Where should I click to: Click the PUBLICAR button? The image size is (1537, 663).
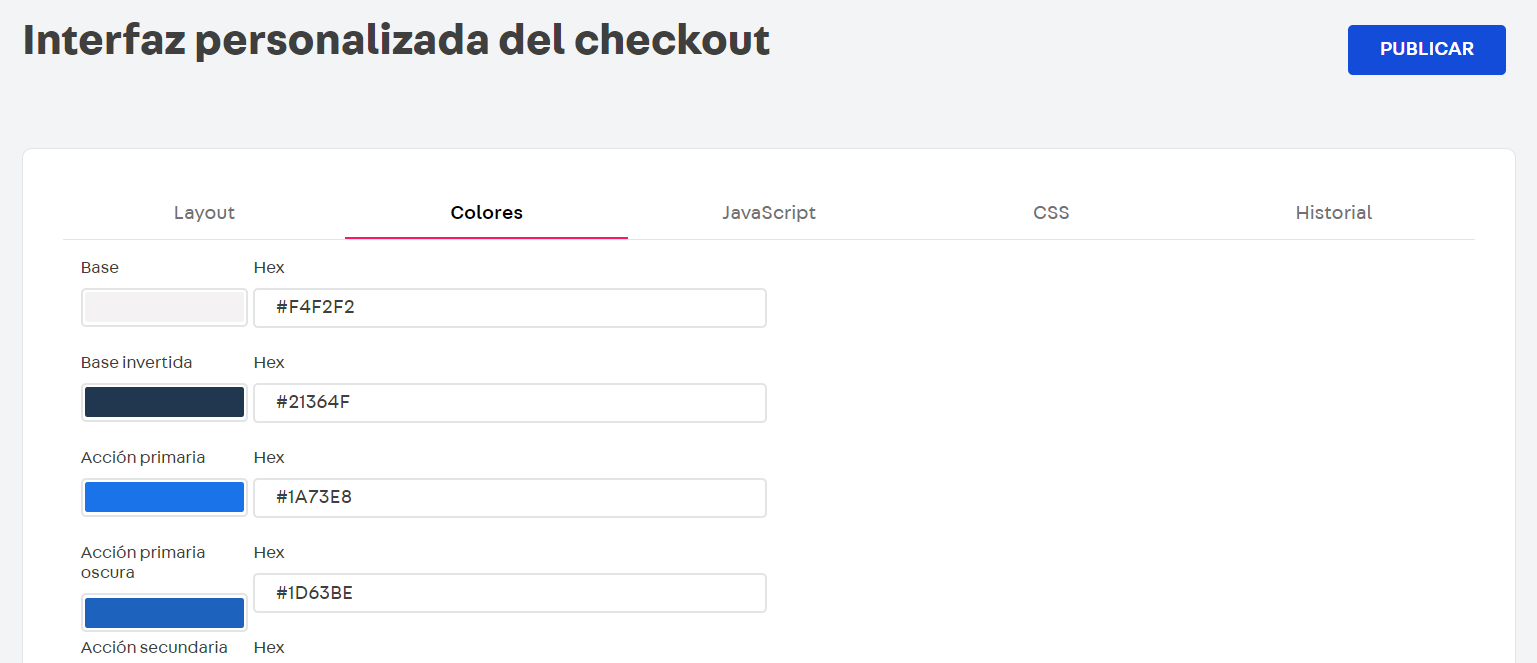click(1426, 49)
